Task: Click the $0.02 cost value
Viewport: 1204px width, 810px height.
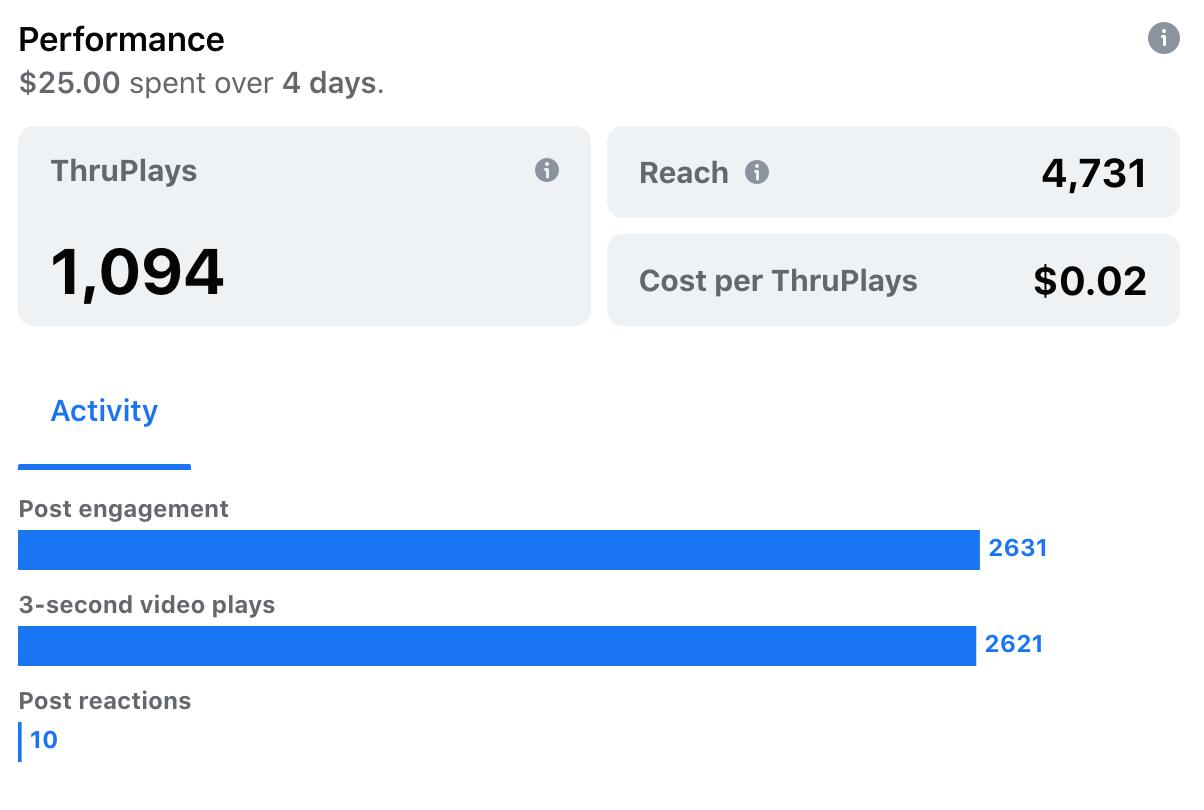Action: click(1090, 281)
